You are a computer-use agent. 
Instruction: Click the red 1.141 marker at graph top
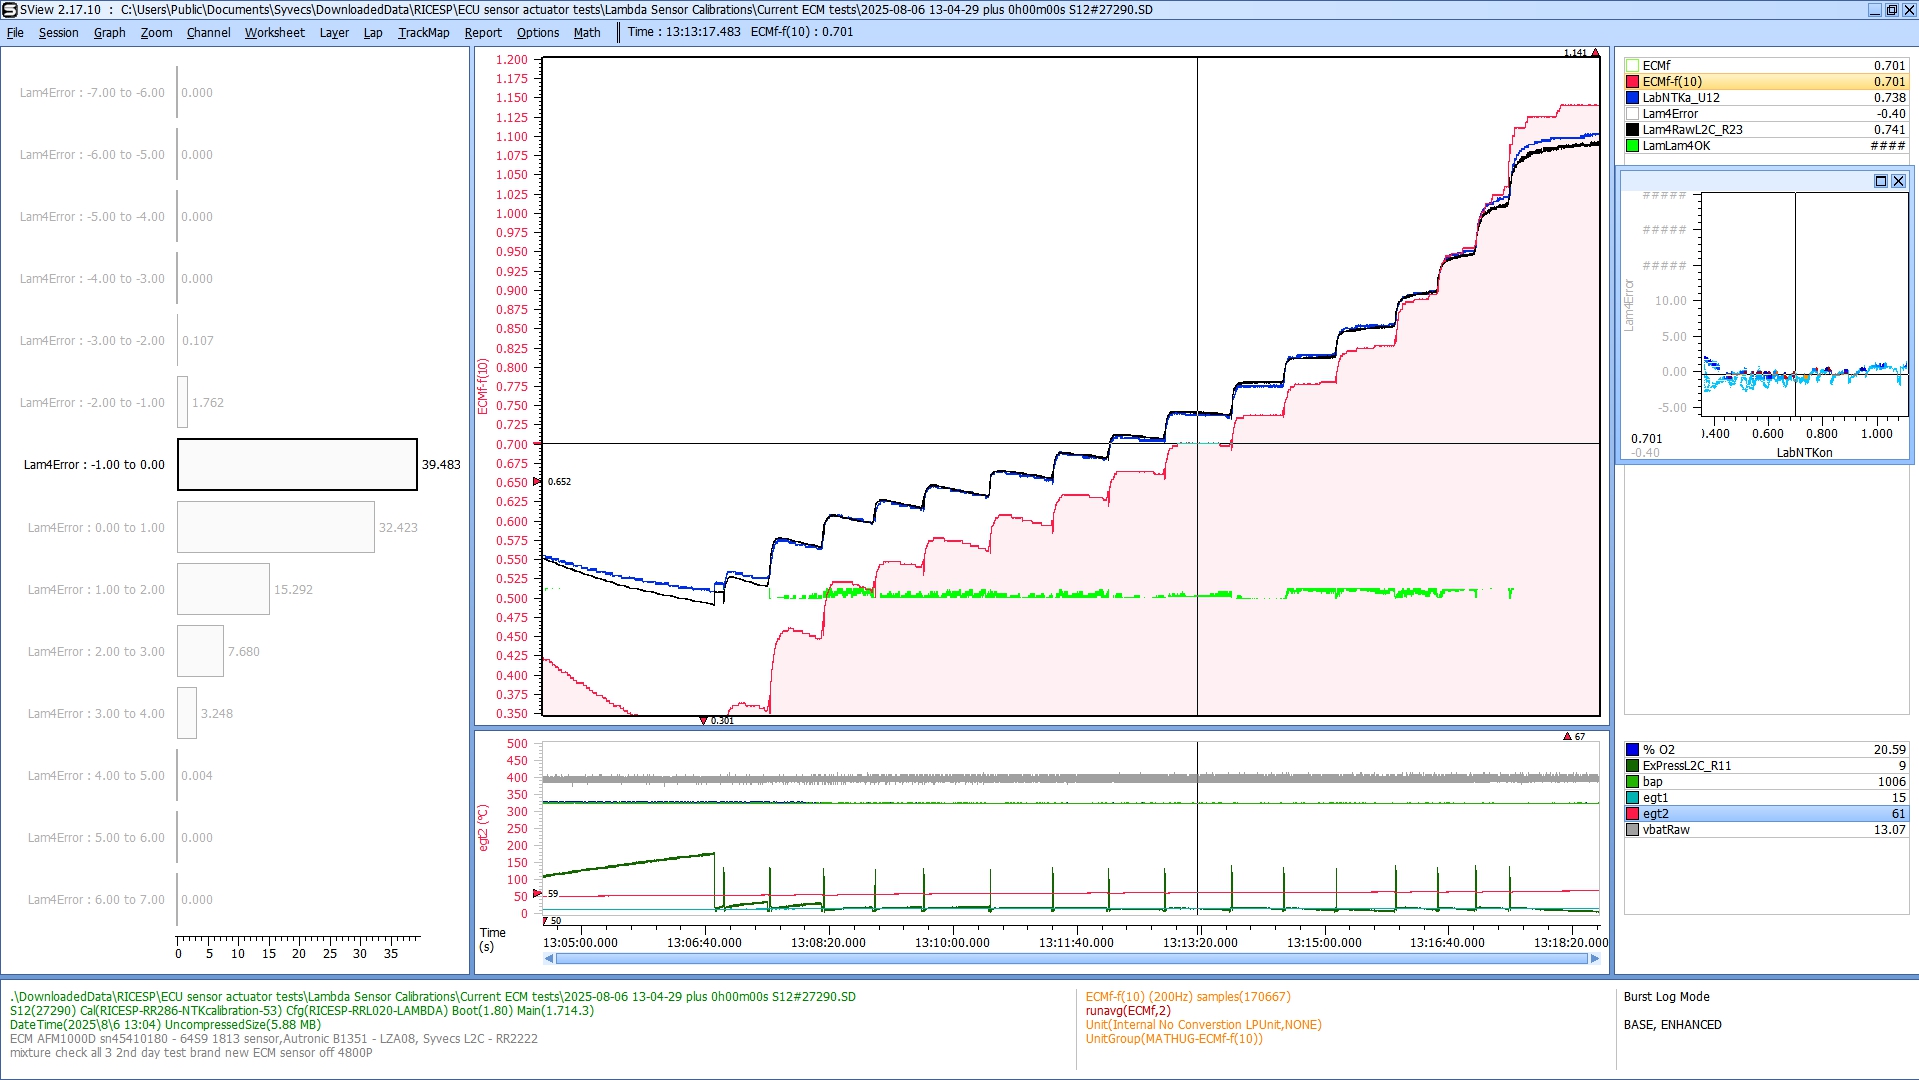pos(1595,53)
